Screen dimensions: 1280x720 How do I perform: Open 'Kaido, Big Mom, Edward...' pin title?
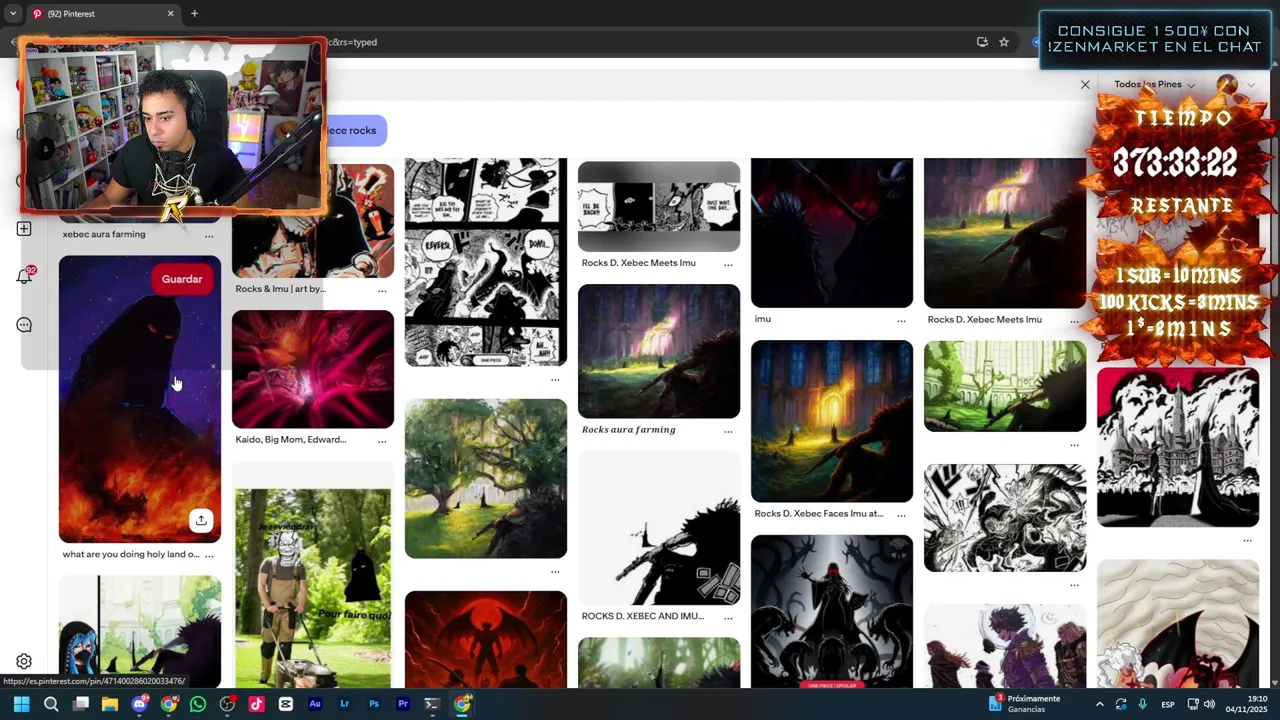[291, 439]
